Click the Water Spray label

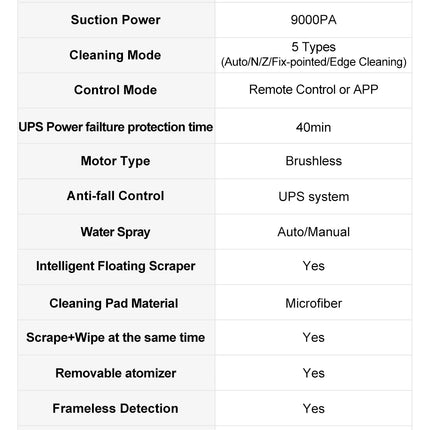tap(115, 232)
